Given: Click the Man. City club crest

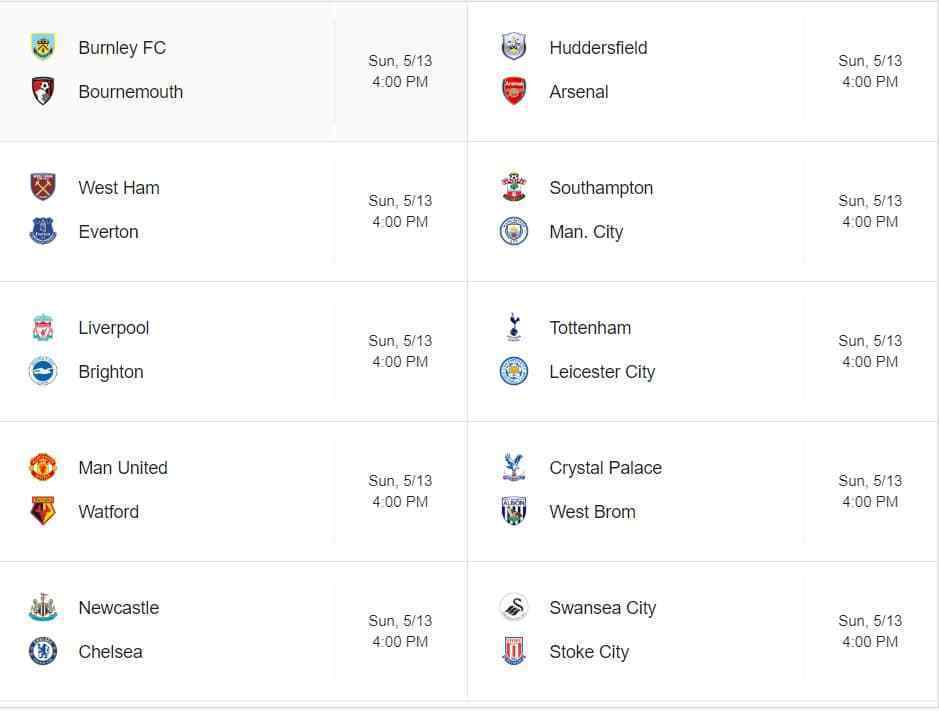Looking at the screenshot, I should coord(514,231).
